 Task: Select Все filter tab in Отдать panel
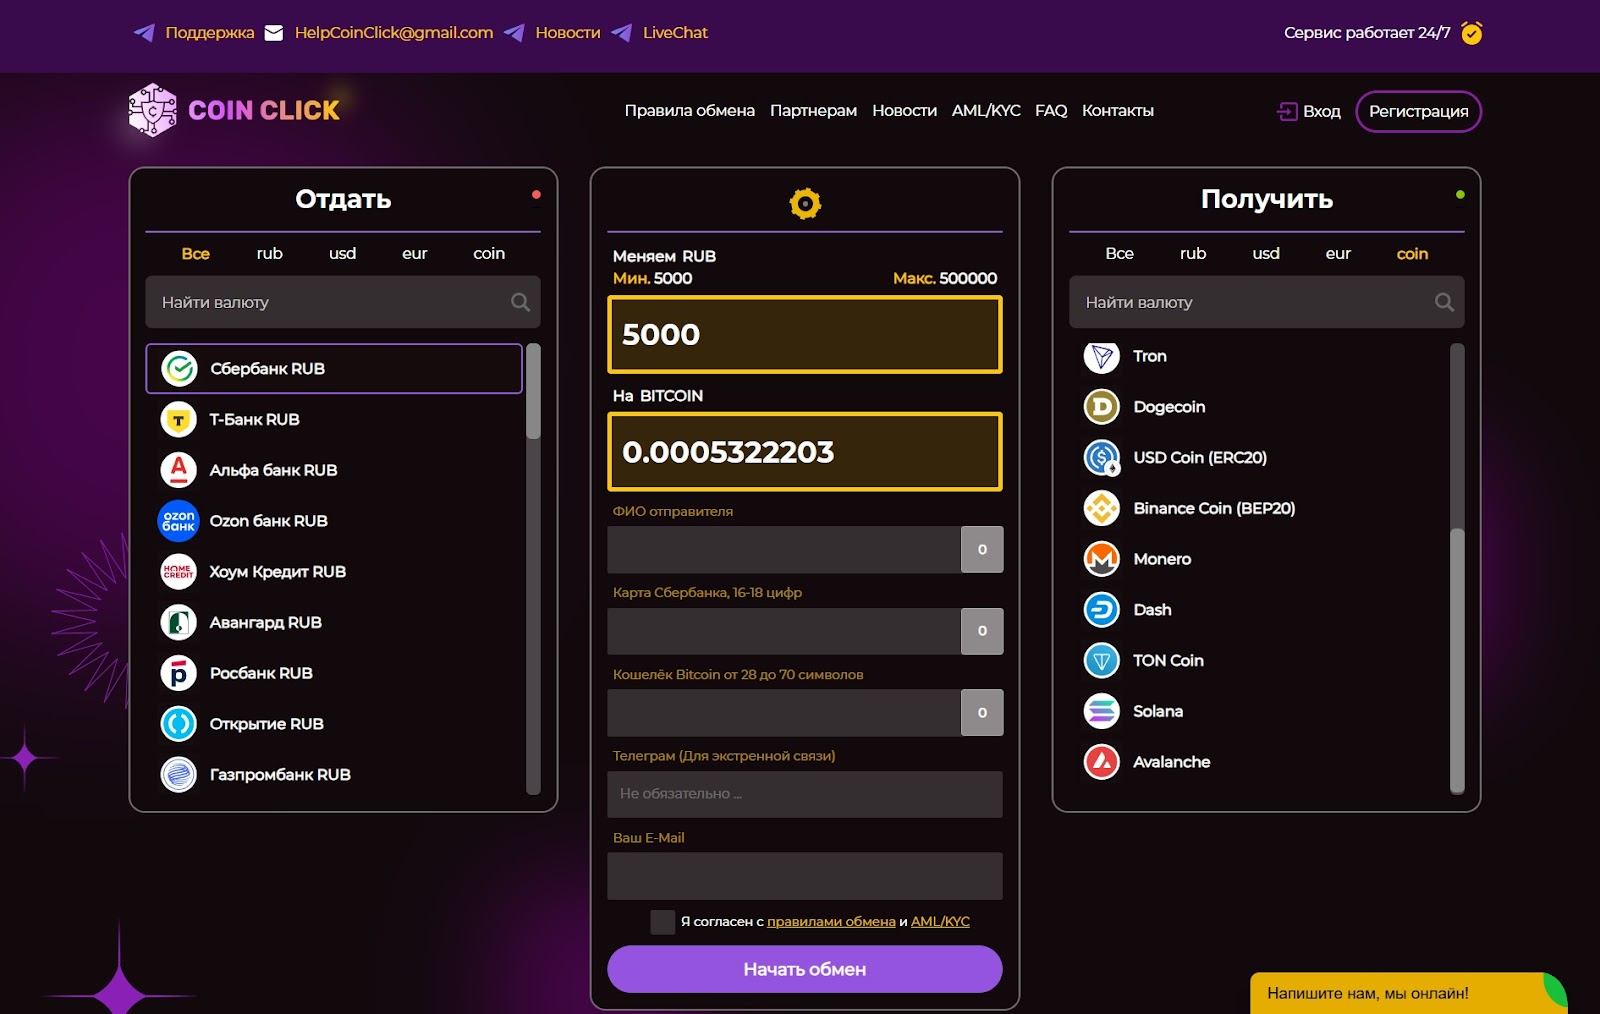tap(196, 254)
